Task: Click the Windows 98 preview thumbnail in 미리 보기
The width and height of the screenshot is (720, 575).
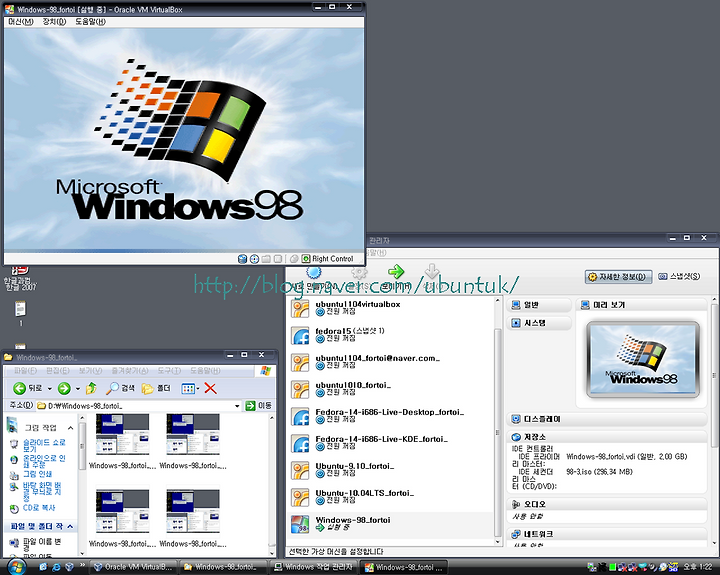Action: tap(643, 360)
